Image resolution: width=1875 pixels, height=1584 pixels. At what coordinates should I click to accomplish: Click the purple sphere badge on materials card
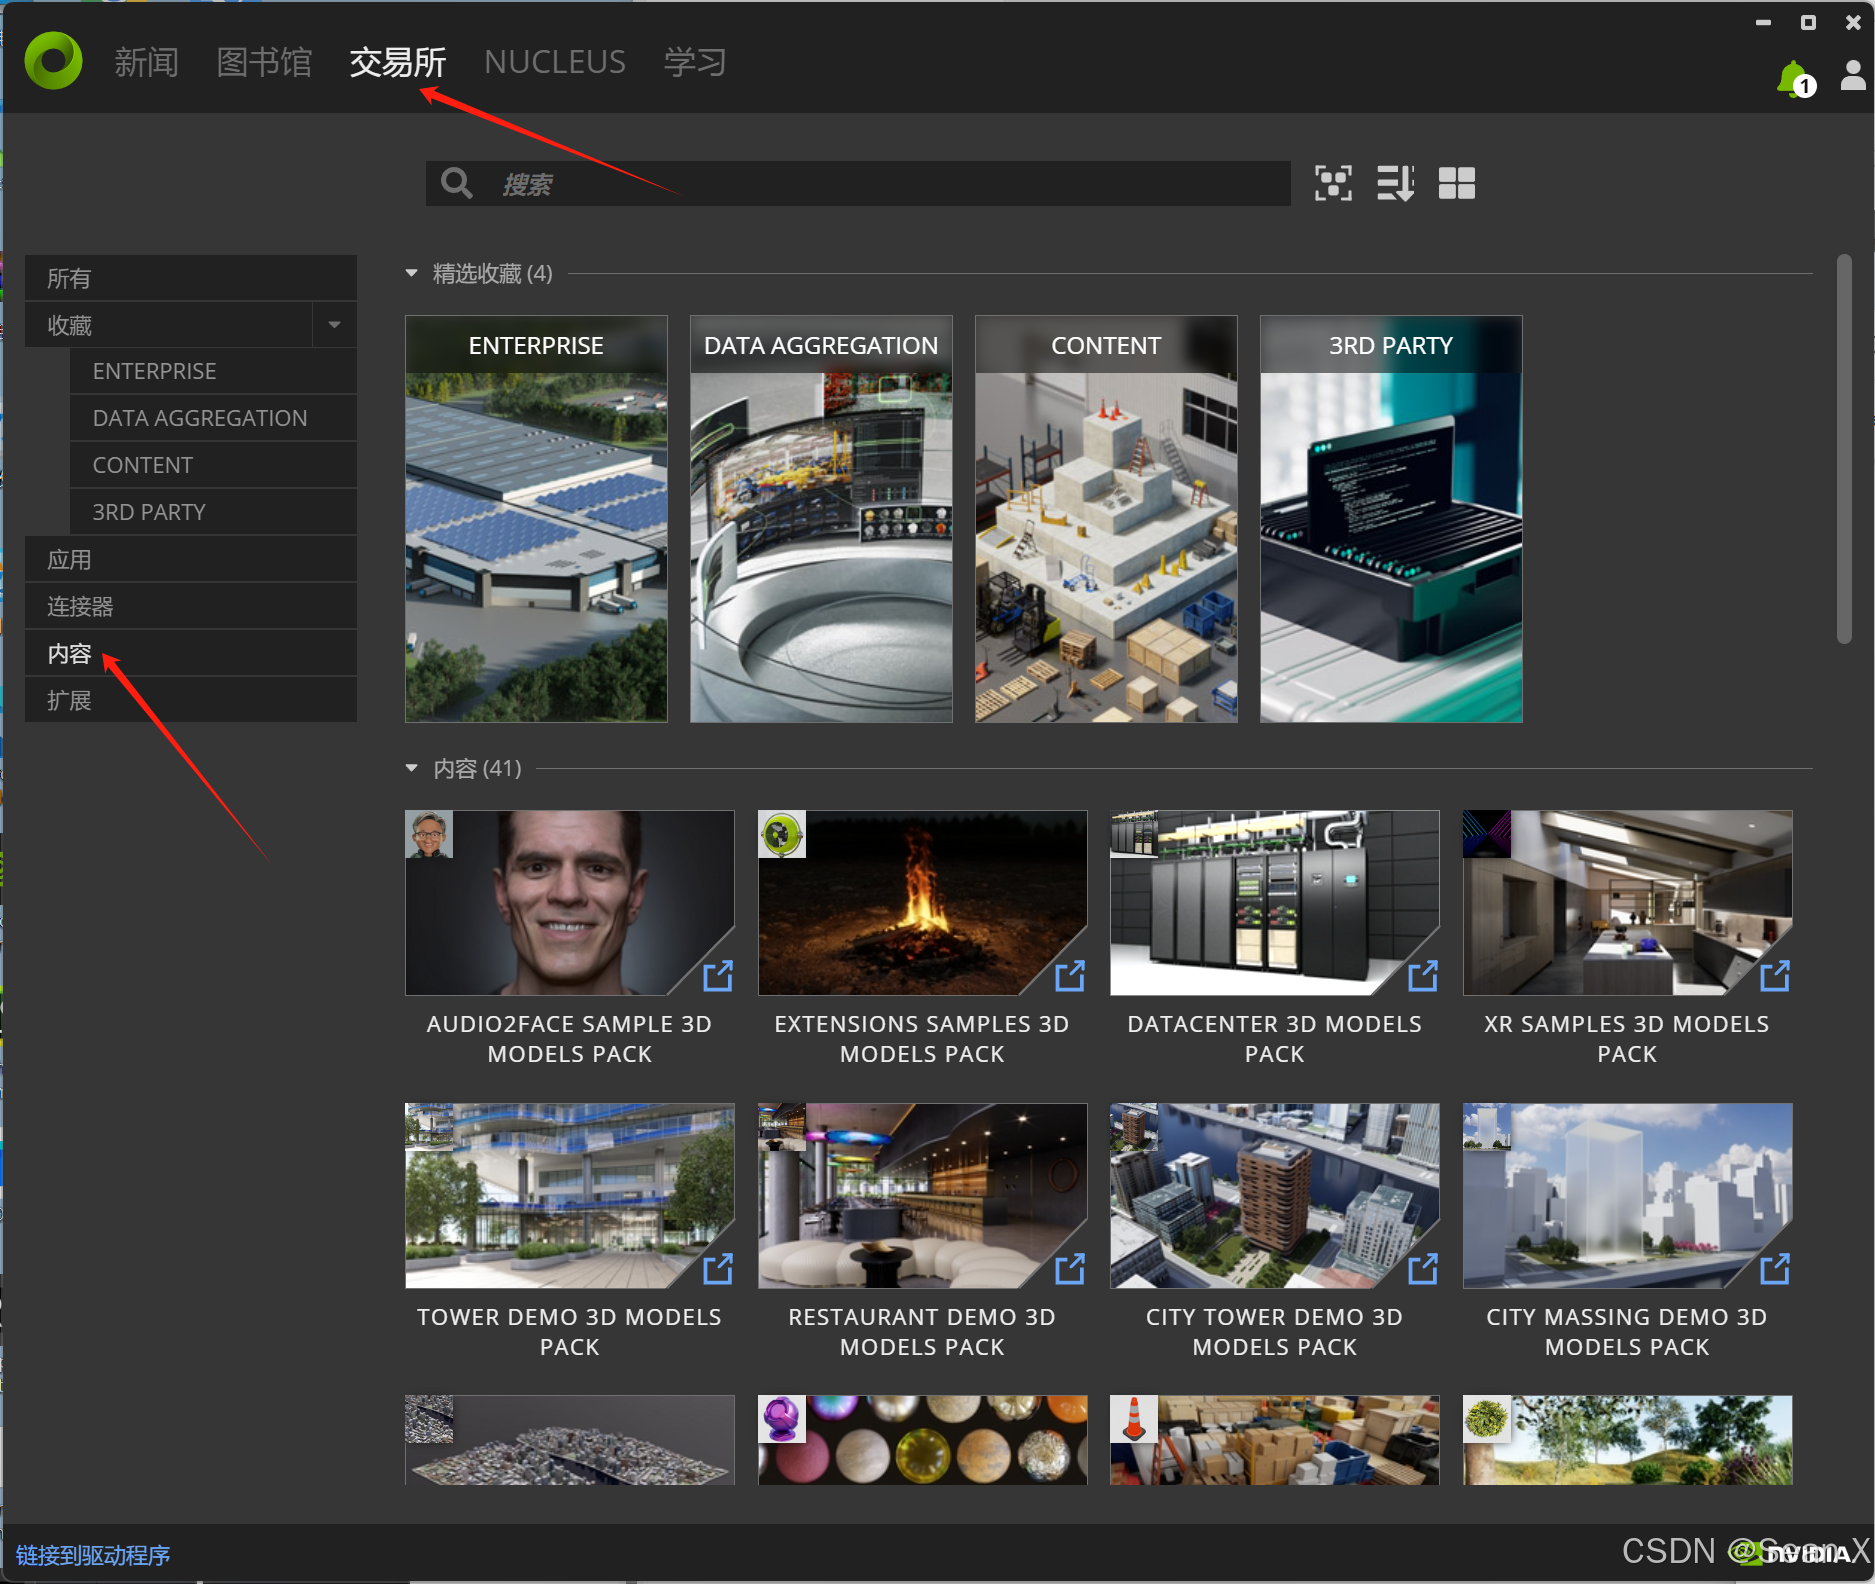782,1419
